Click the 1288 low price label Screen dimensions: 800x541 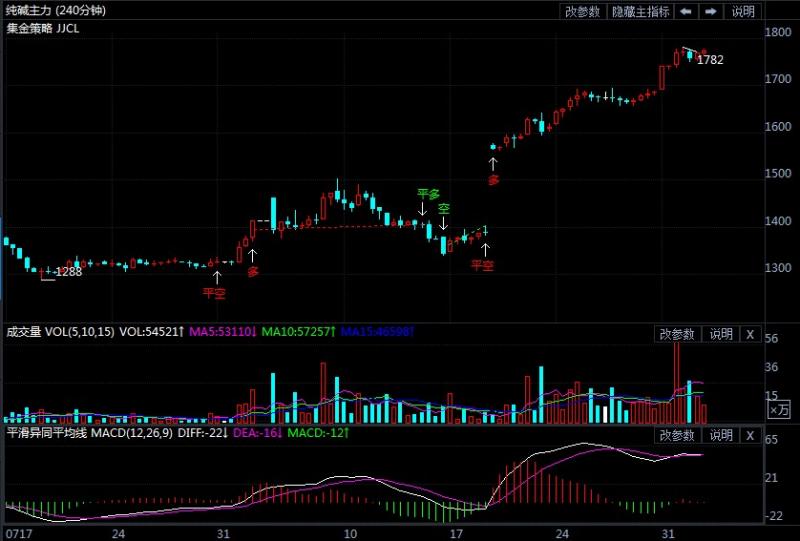(x=68, y=272)
